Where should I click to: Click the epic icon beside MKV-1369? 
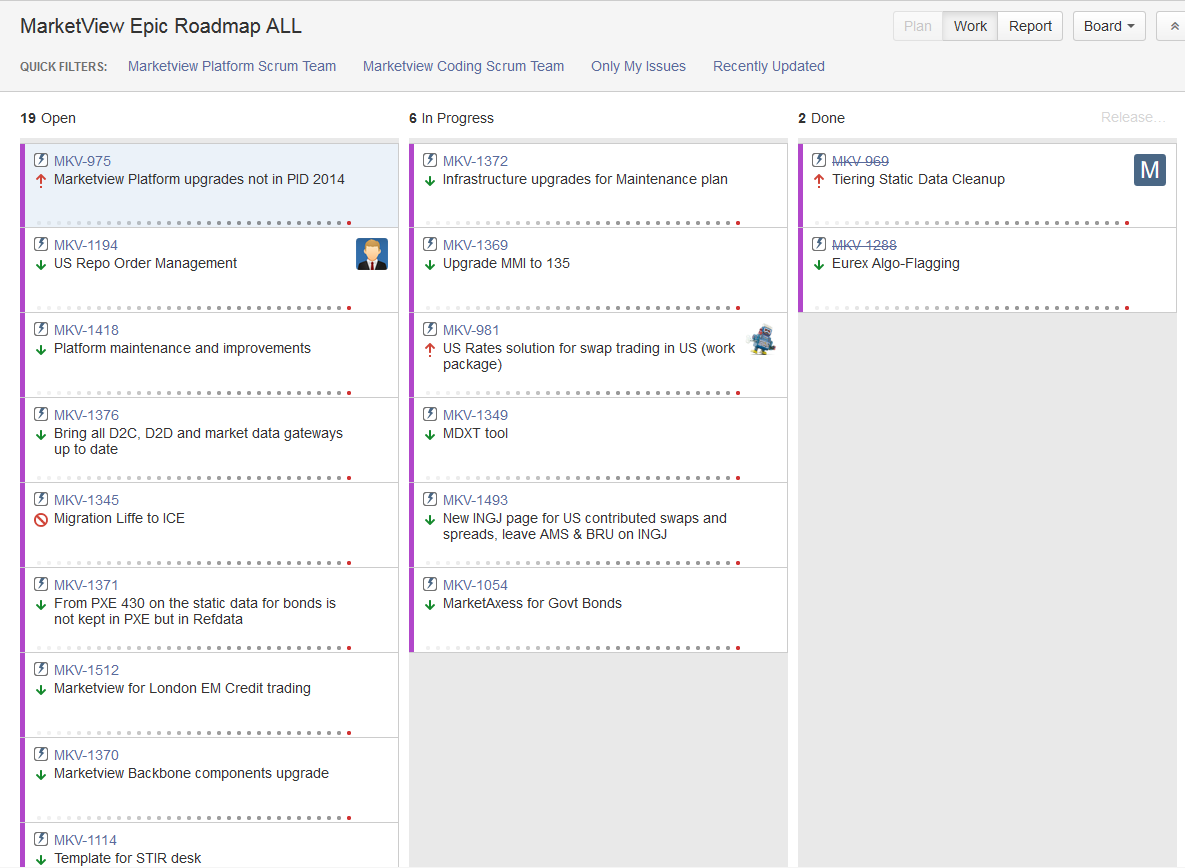(430, 244)
